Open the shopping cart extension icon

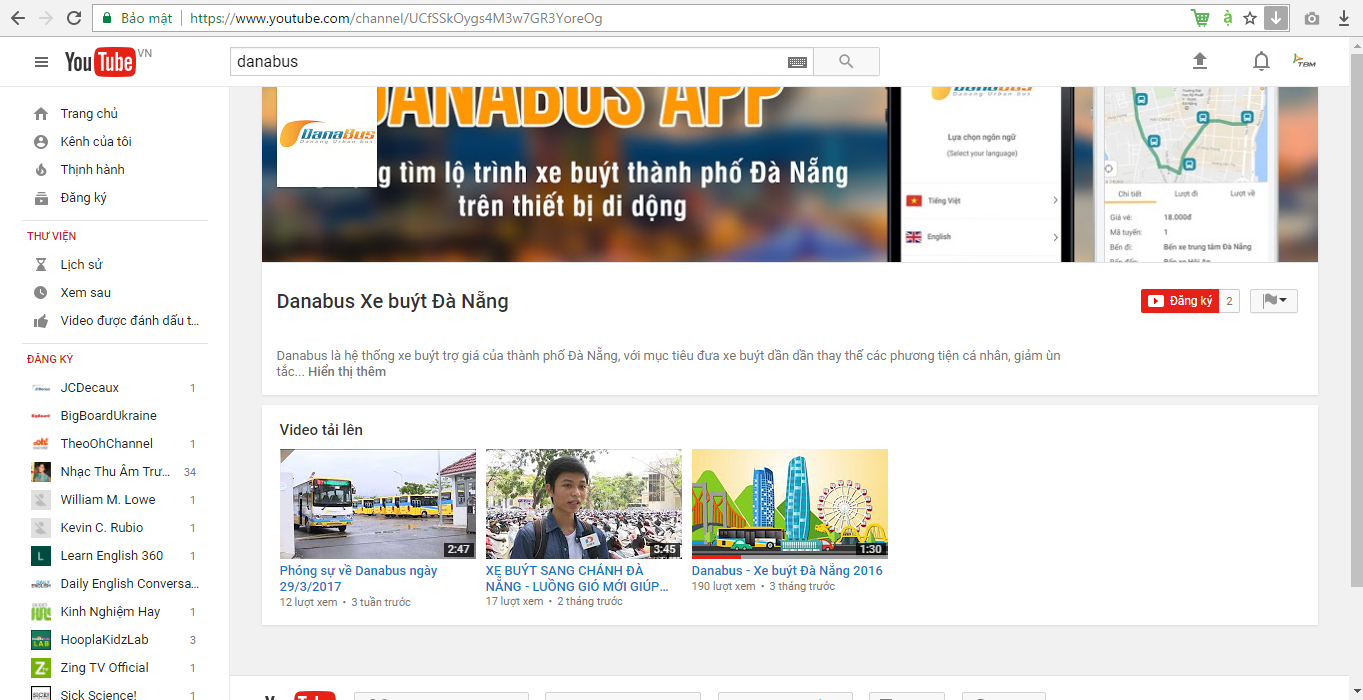tap(1200, 18)
